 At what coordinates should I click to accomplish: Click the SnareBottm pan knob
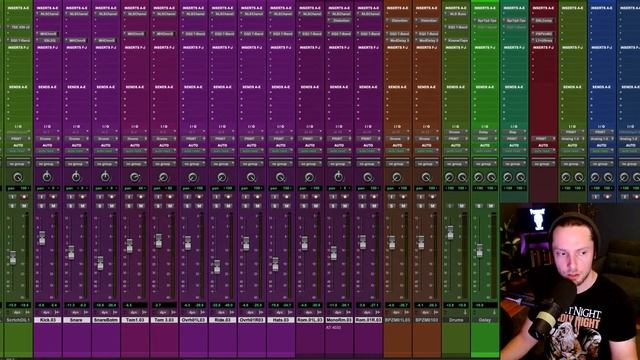coord(105,177)
